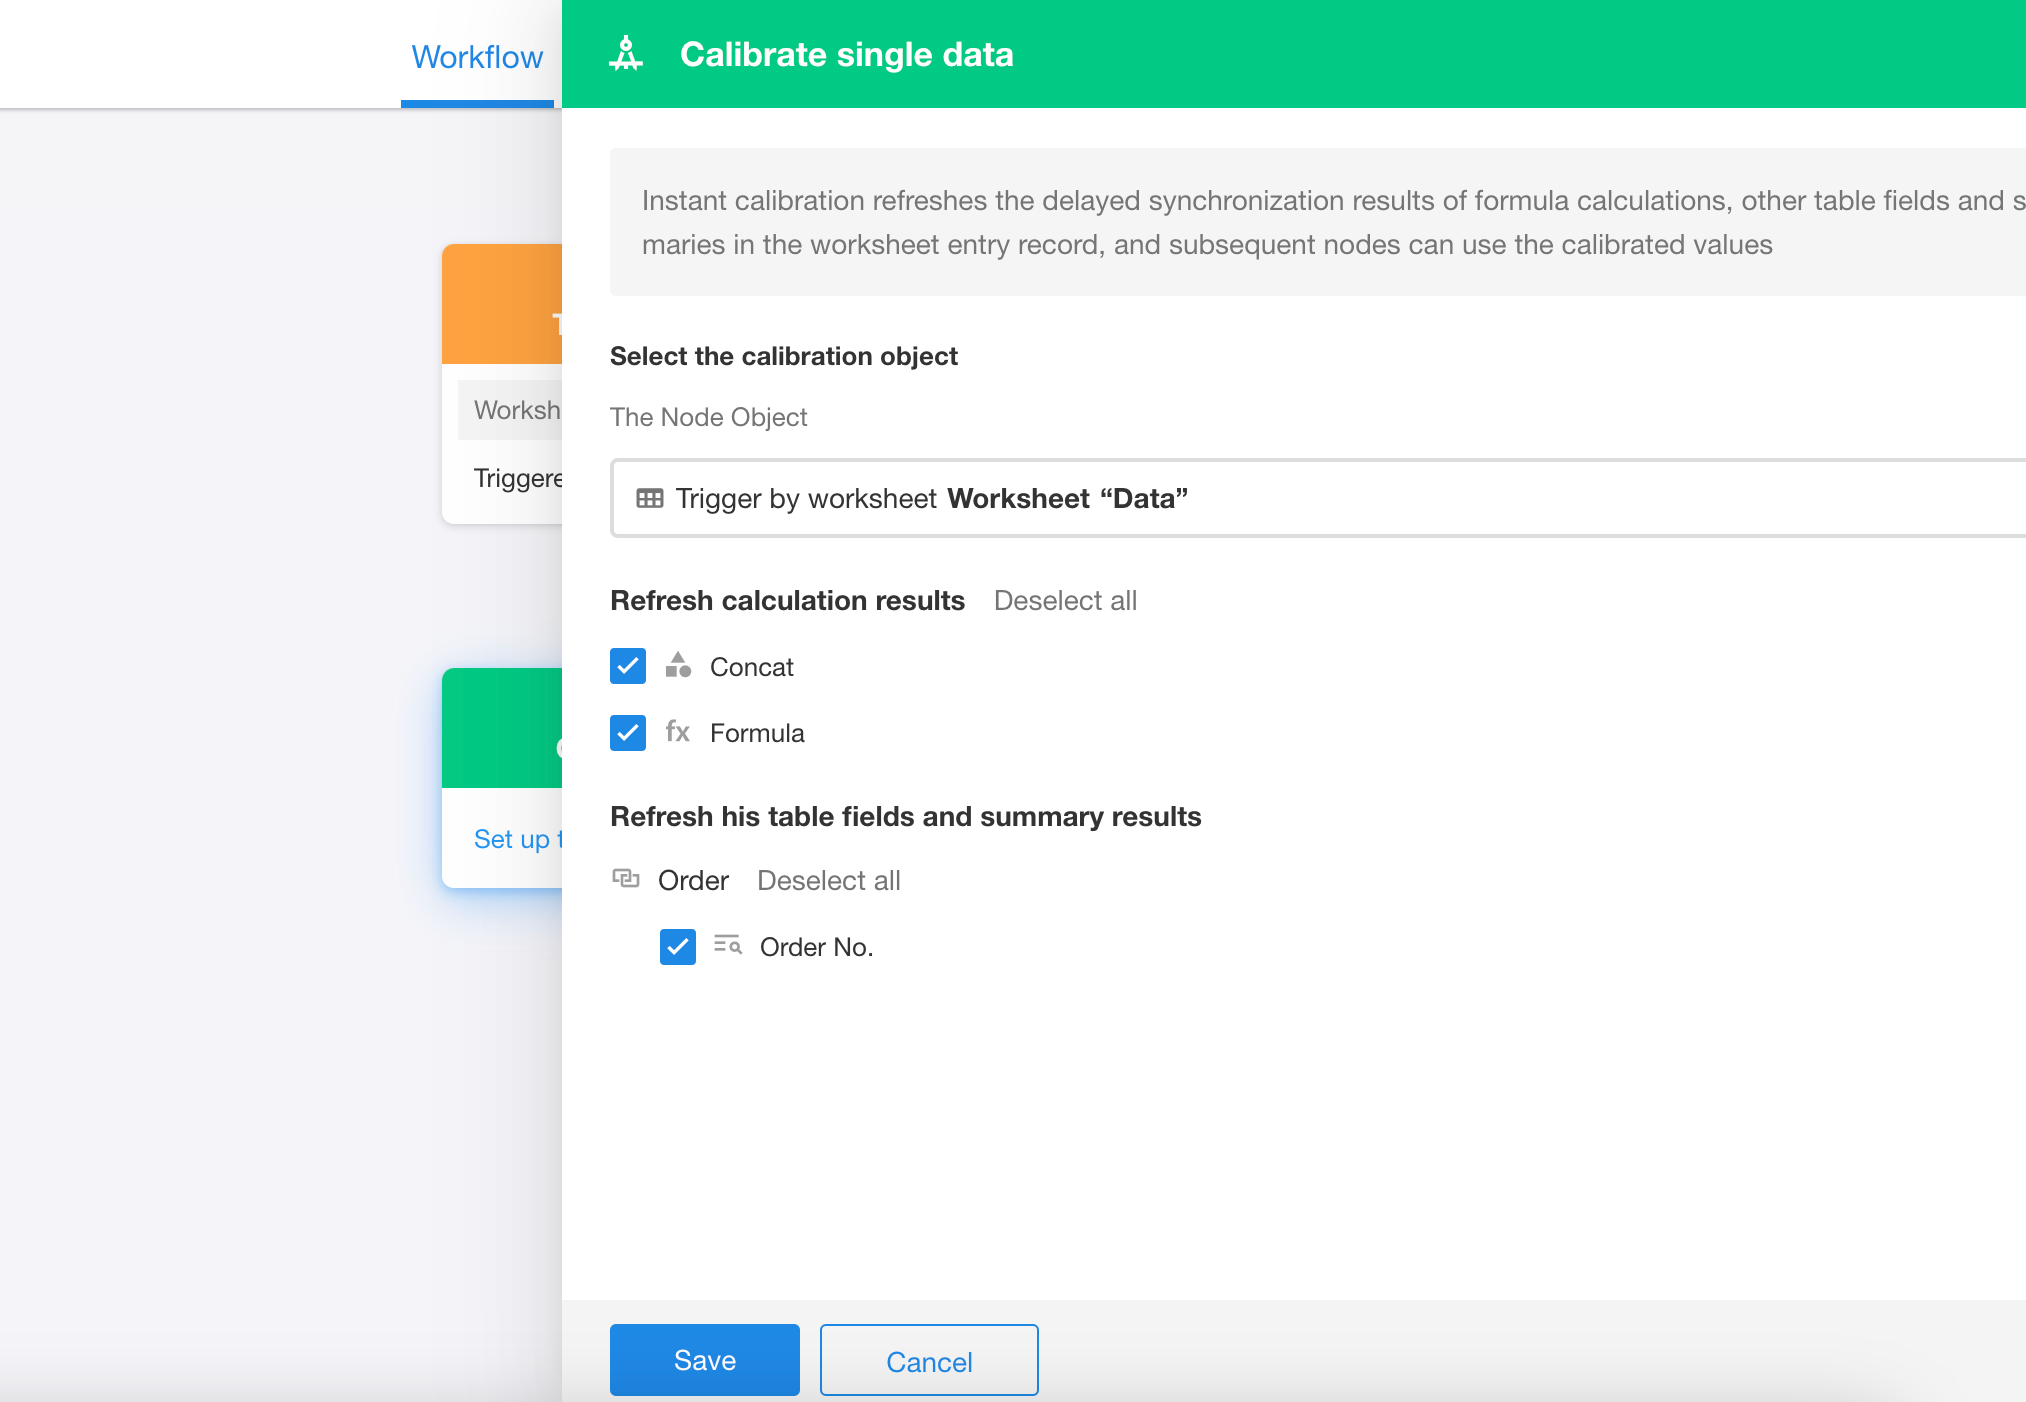Click the 'The Node Object' label
2026x1402 pixels.
pyautogui.click(x=709, y=417)
